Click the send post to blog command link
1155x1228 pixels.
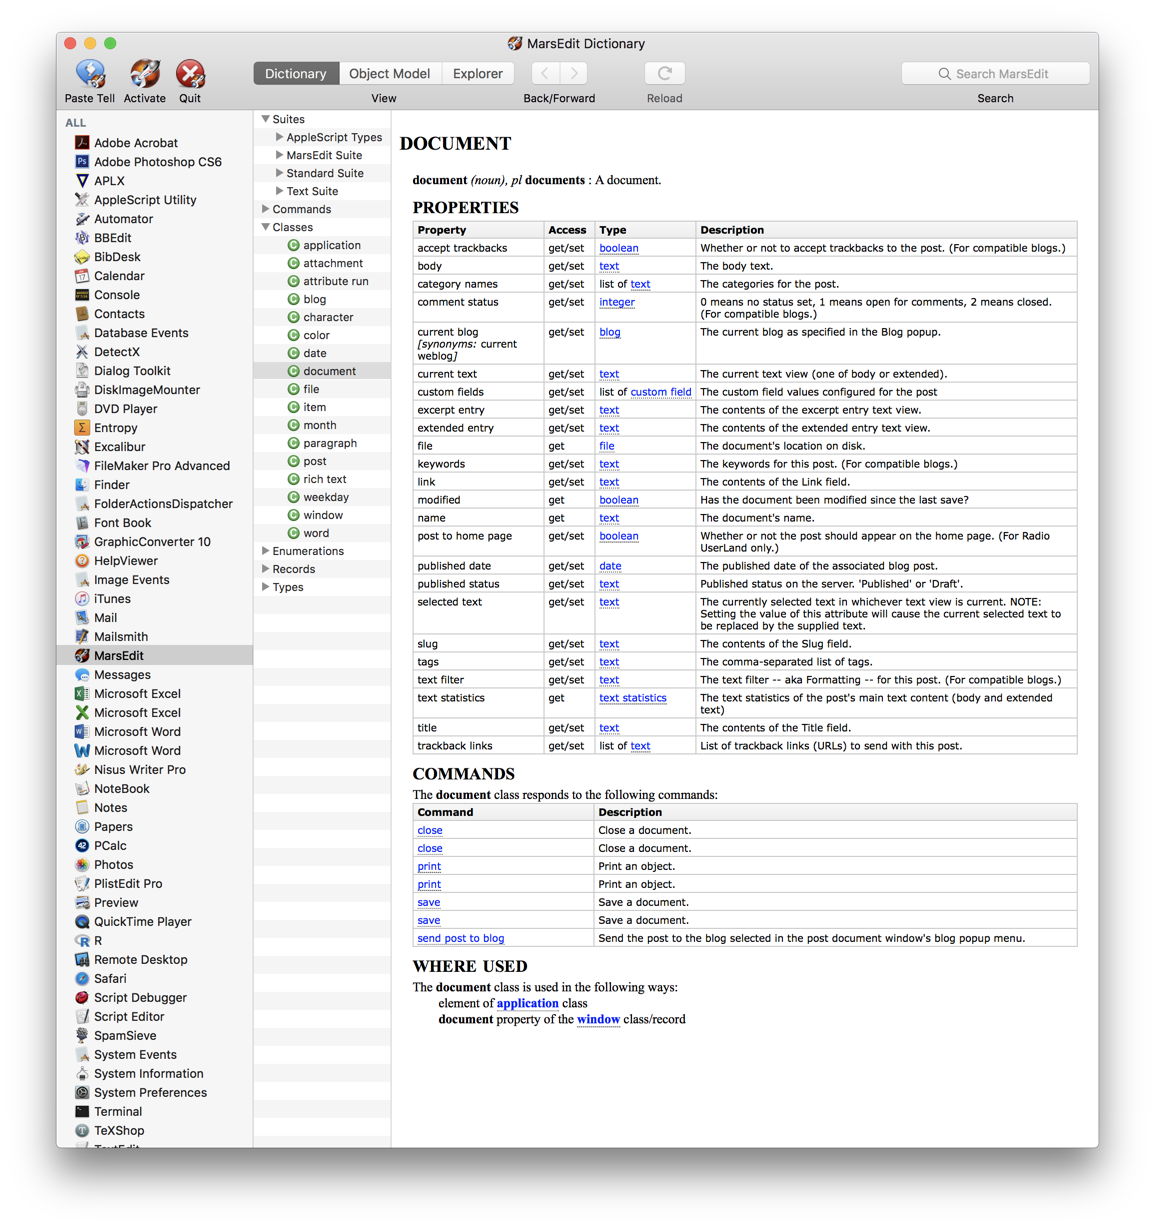pyautogui.click(x=460, y=938)
